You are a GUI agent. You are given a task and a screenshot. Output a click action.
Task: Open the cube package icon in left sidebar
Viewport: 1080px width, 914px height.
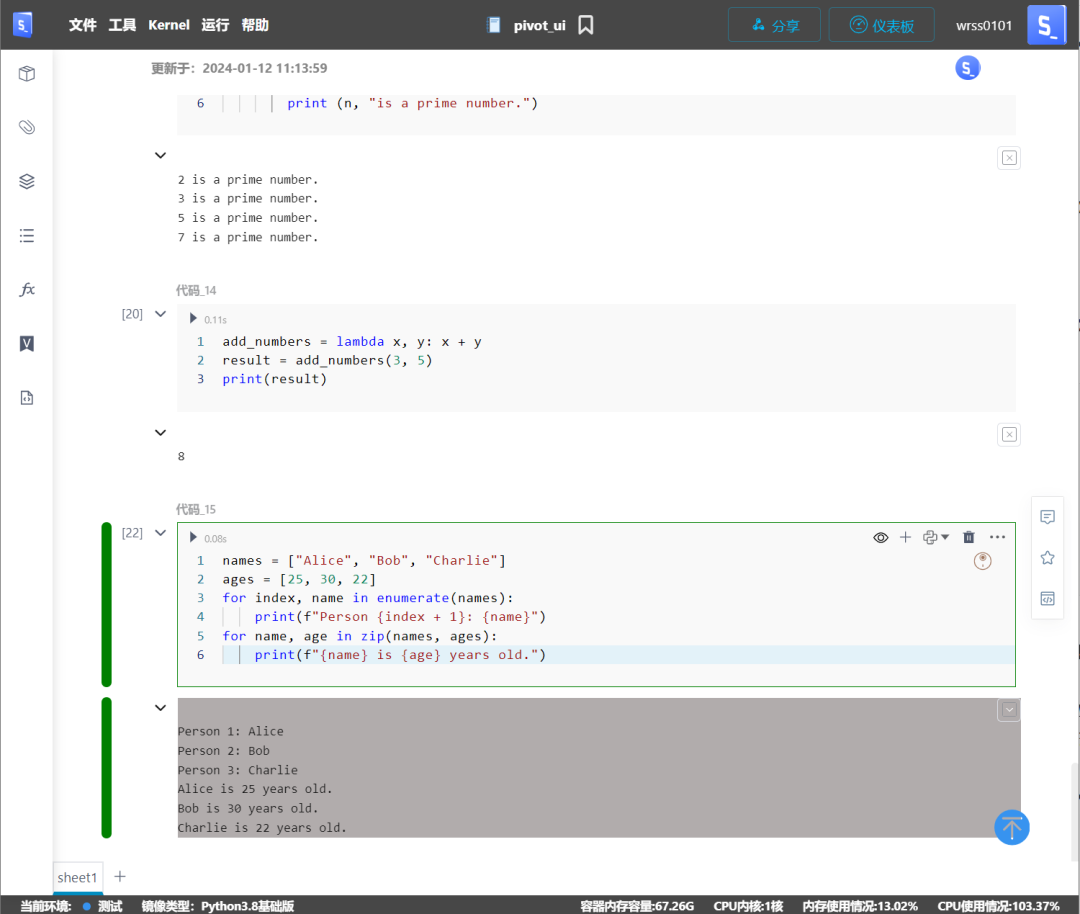[x=27, y=73]
